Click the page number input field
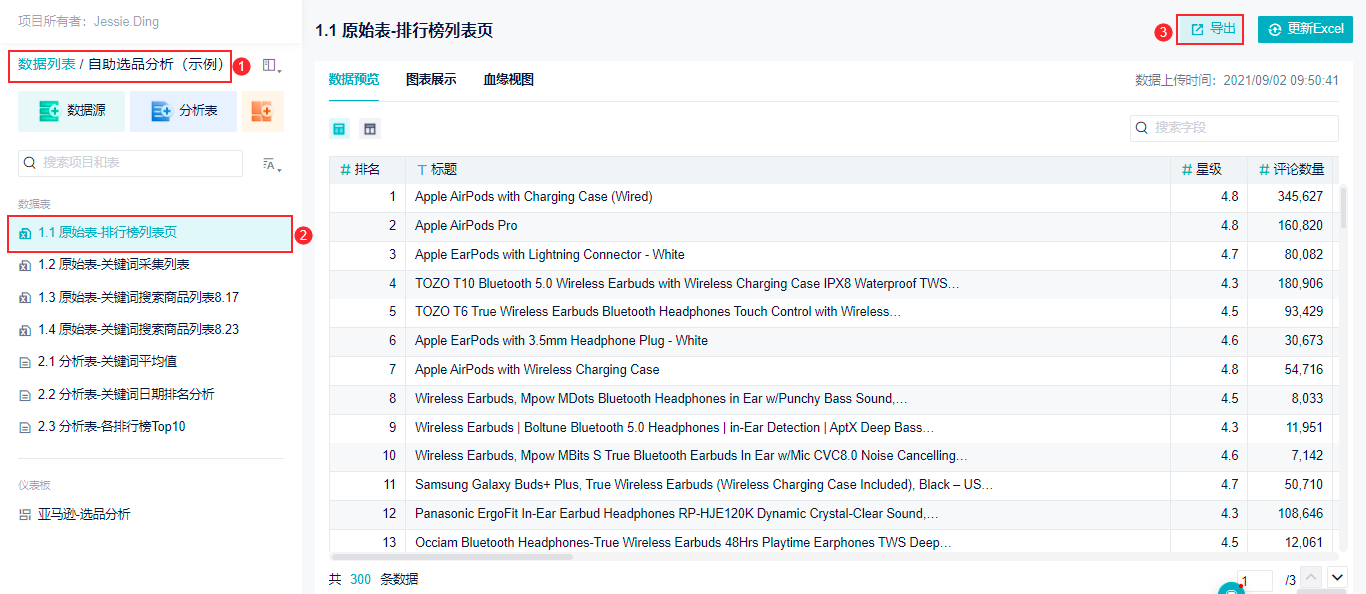This screenshot has height=594, width=1366. pos(1255,581)
